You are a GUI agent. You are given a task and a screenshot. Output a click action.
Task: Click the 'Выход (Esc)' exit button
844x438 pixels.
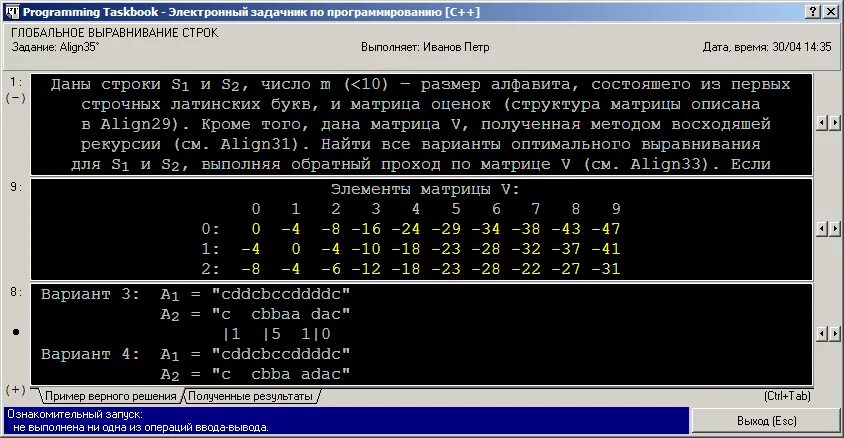coord(766,420)
